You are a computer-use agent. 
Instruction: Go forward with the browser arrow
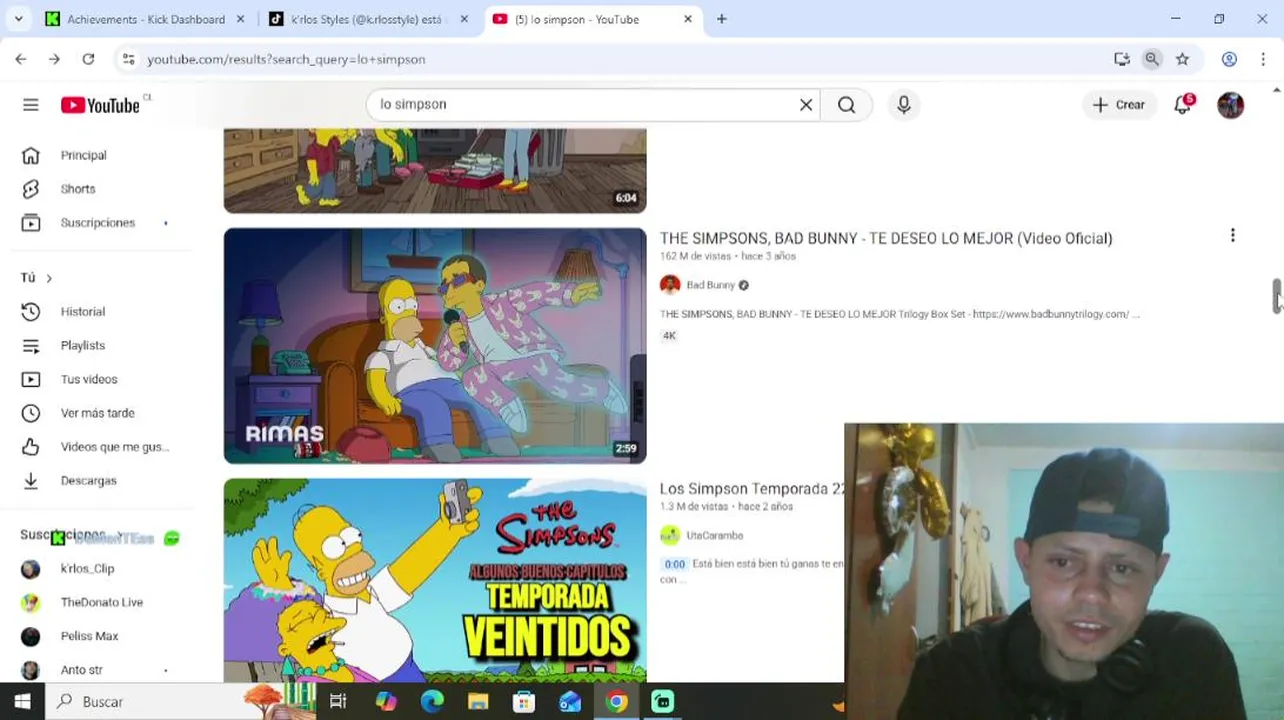pyautogui.click(x=54, y=59)
